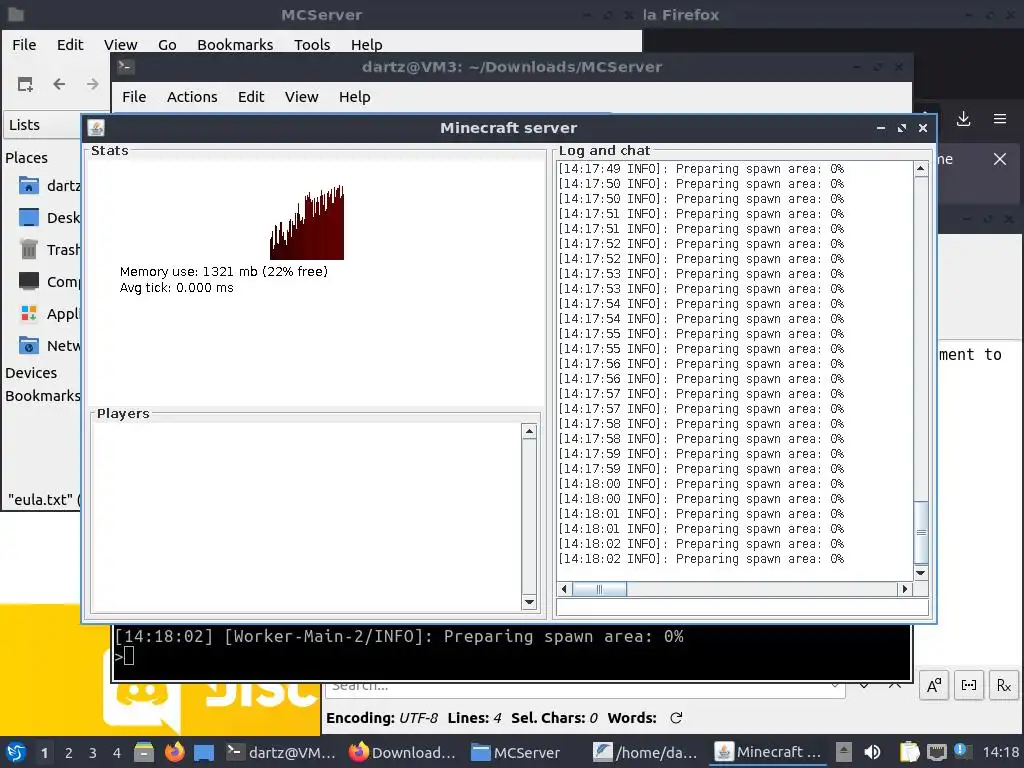Switch to workspace 3
Viewport: 1024px width, 768px height.
[x=93, y=753]
